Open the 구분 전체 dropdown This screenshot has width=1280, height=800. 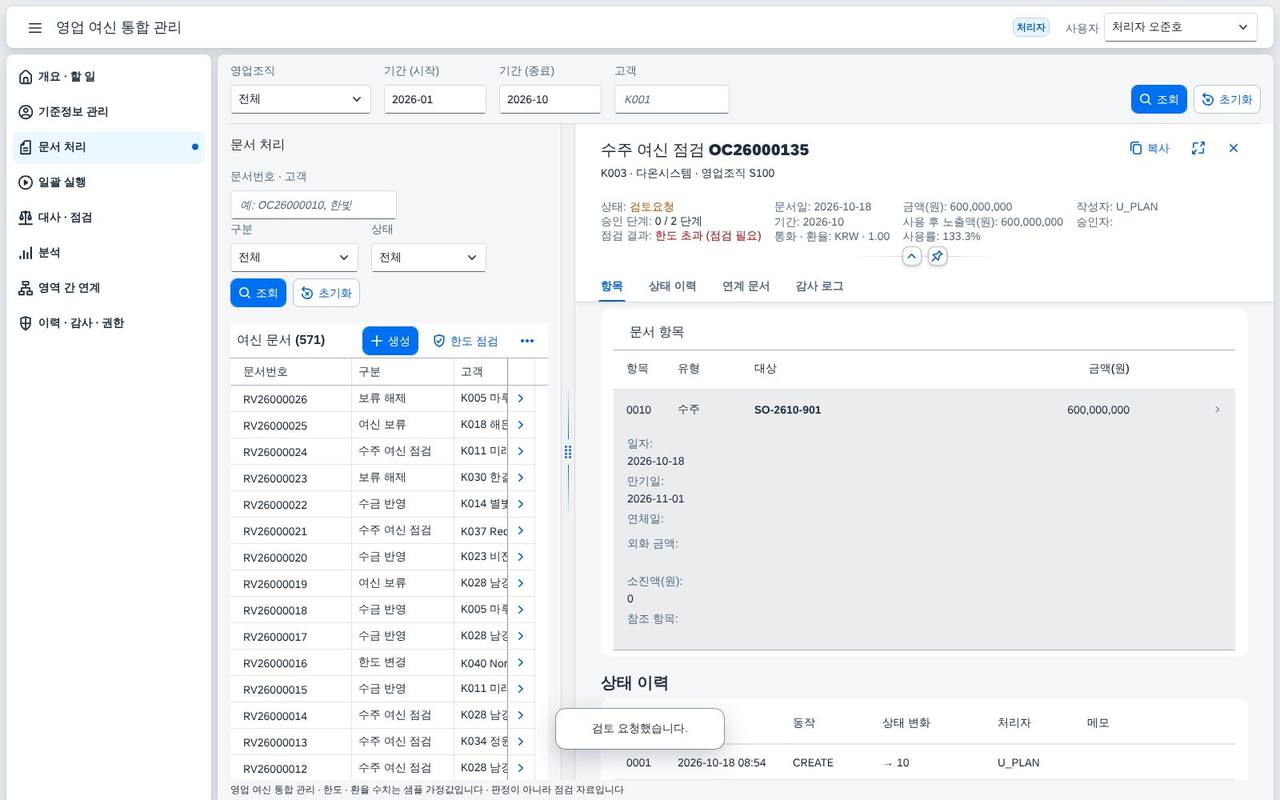[294, 257]
